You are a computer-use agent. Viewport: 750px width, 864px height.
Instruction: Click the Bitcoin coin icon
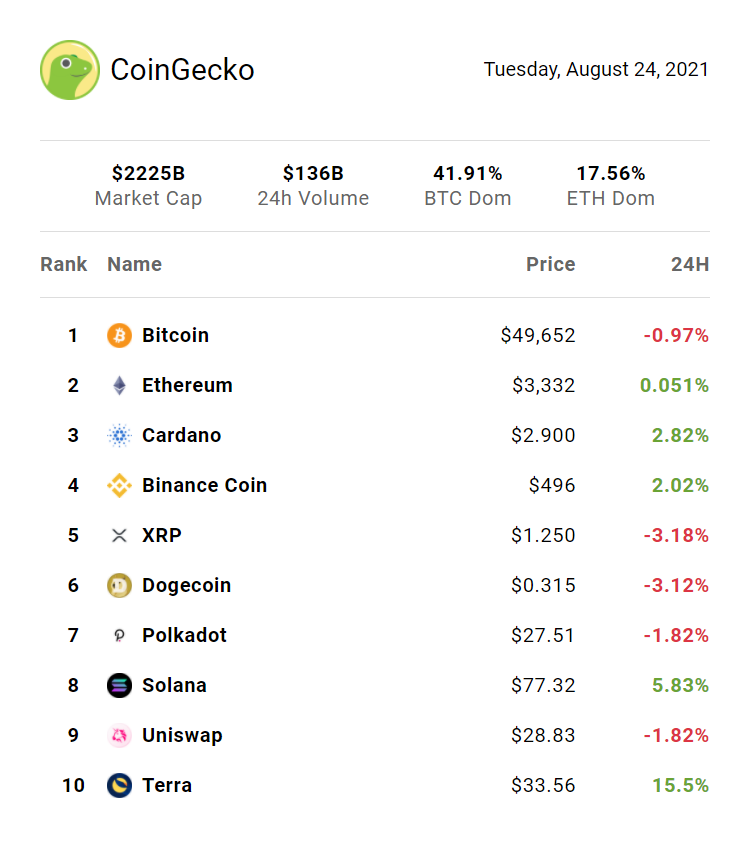pos(119,336)
